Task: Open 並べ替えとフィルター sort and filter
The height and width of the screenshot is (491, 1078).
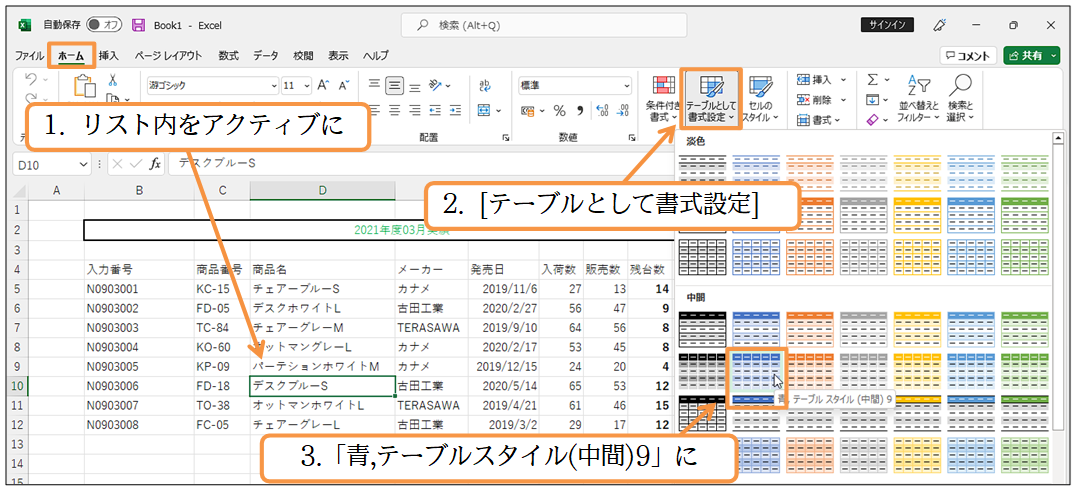Action: click(x=918, y=100)
